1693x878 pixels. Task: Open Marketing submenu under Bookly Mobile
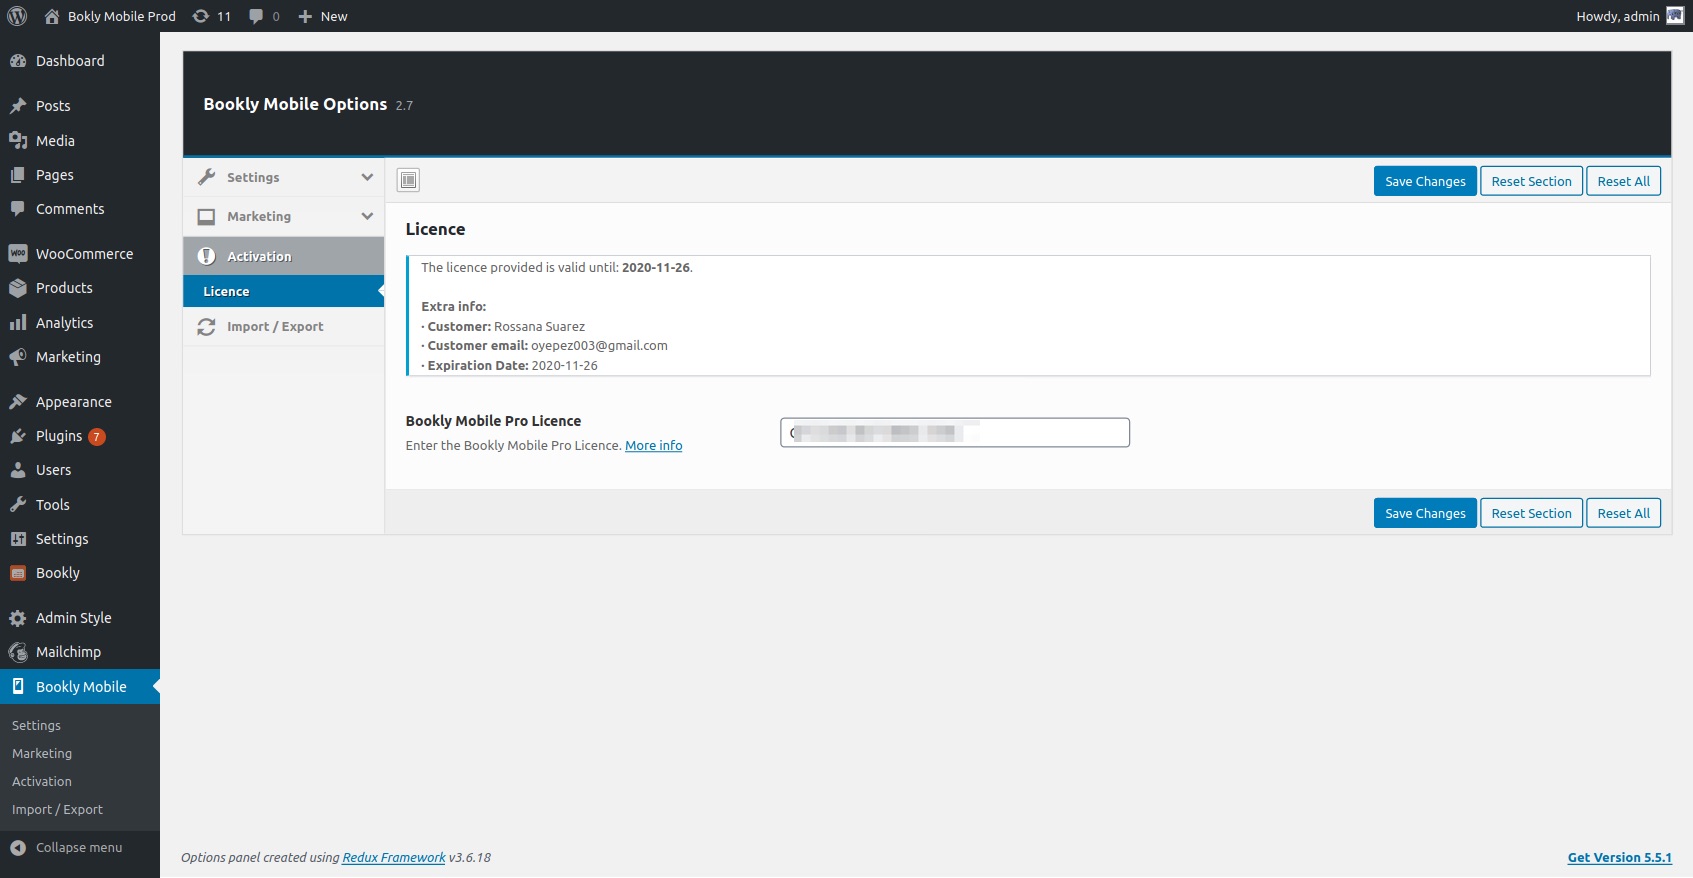point(42,754)
